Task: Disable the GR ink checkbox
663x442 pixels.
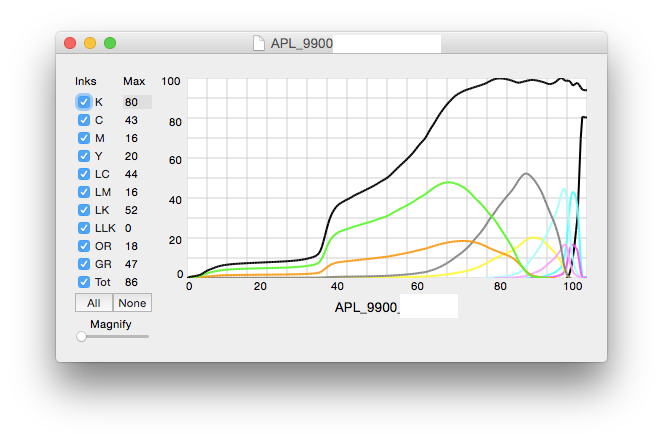Action: pos(84,264)
